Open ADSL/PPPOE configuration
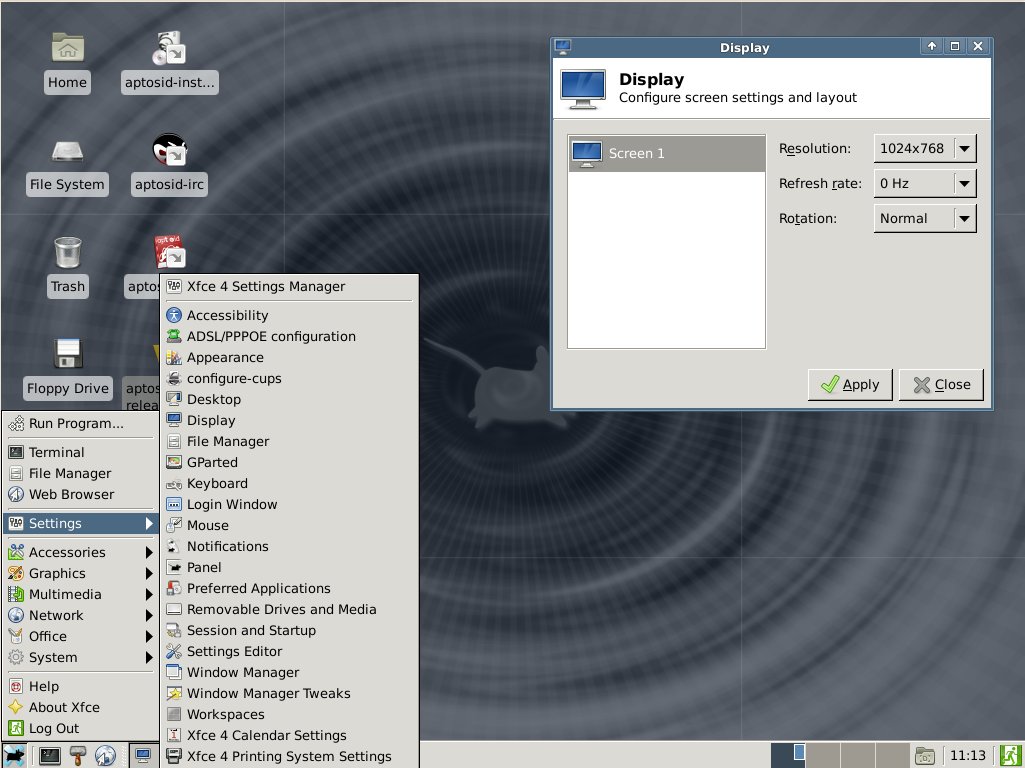Image resolution: width=1025 pixels, height=768 pixels. 289,337
